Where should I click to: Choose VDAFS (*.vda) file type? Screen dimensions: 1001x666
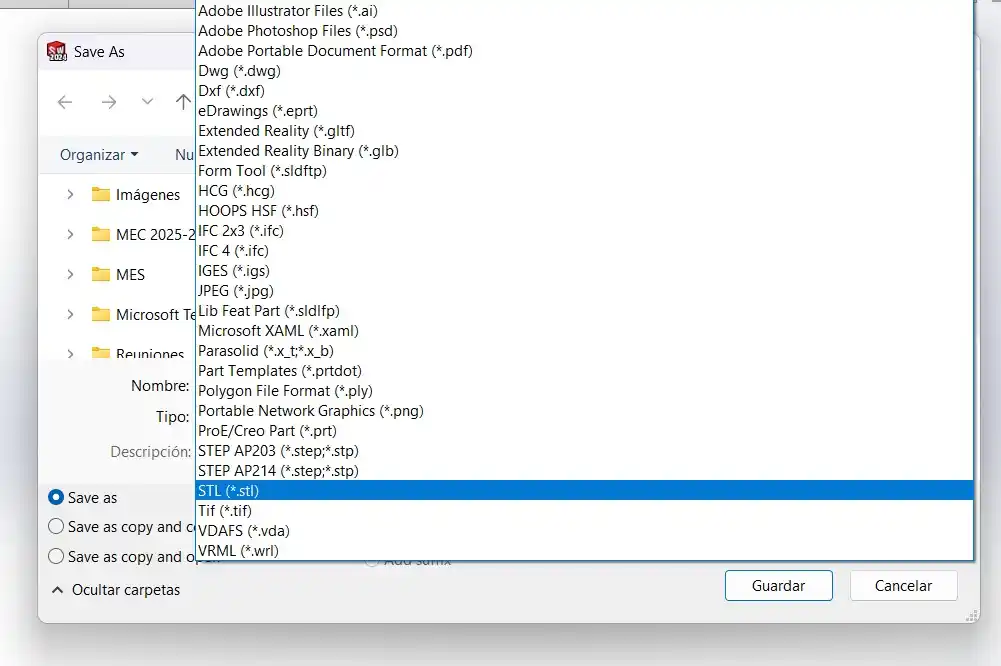coord(584,531)
